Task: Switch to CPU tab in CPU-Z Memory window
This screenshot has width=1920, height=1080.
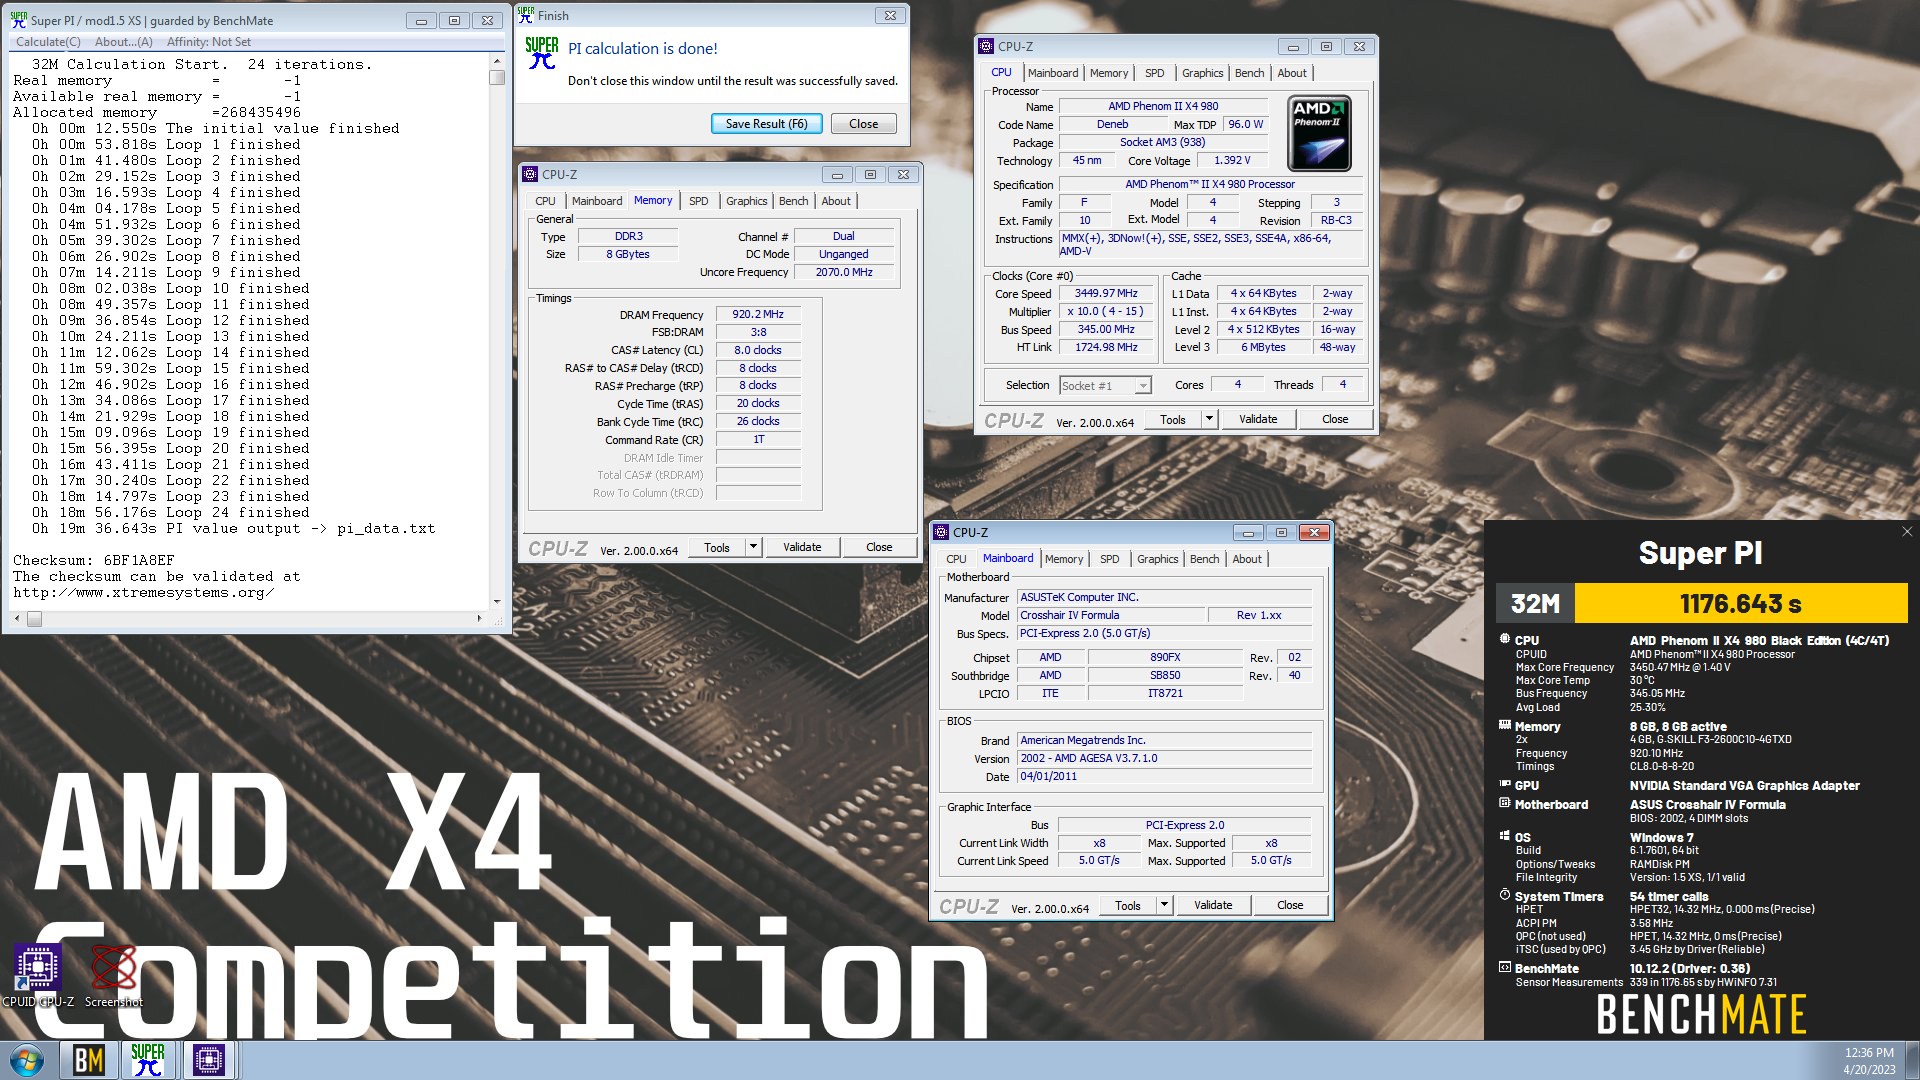Action: point(545,201)
